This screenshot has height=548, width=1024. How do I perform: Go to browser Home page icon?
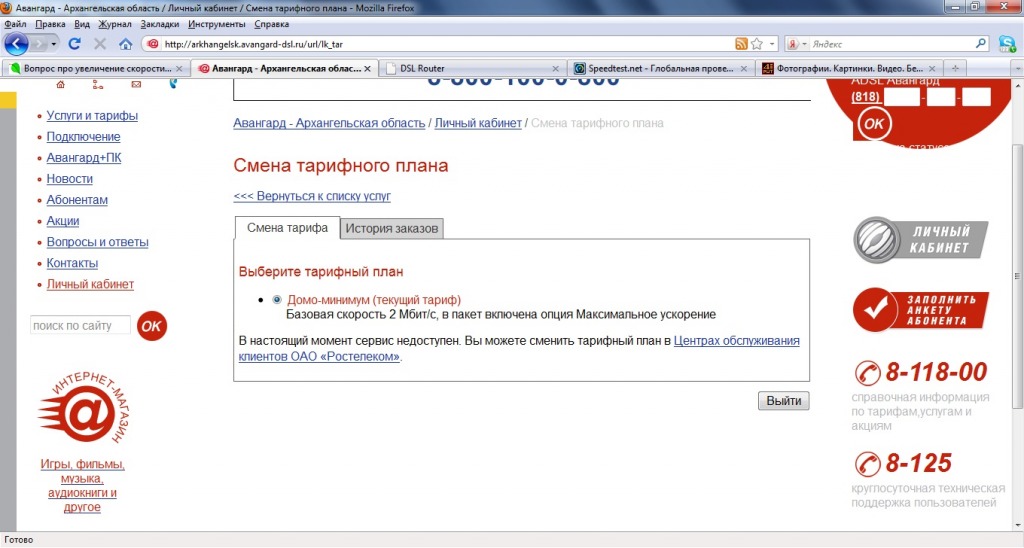coord(126,44)
